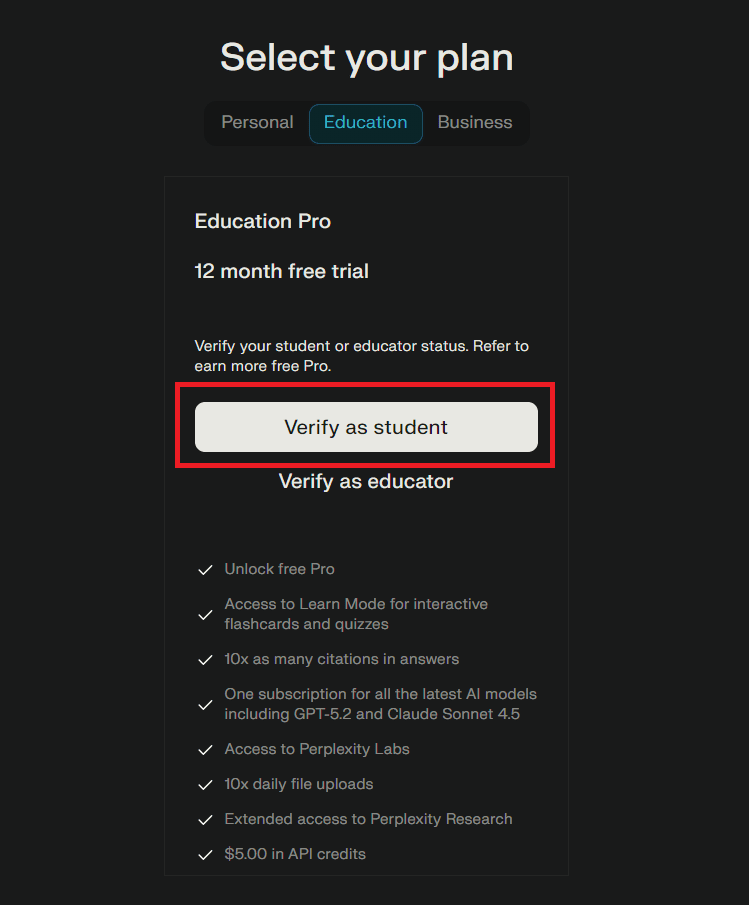Click the checkmark beside Perplexity Research feature
Viewport: 749px width, 905px height.
point(205,819)
